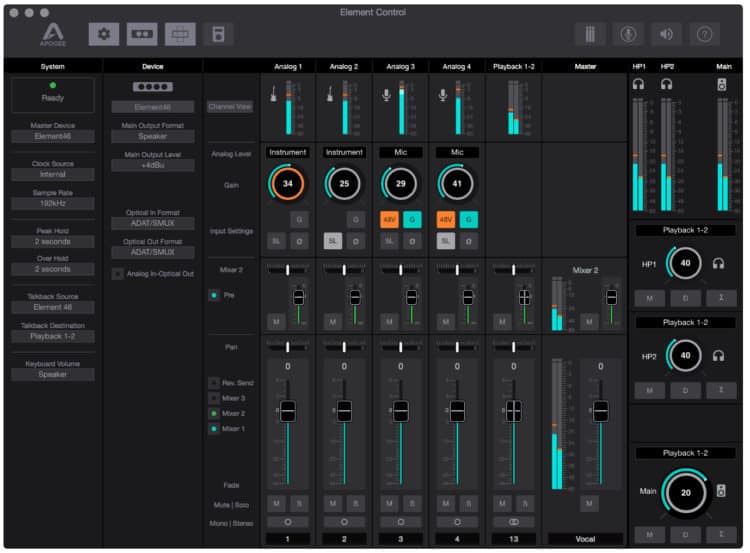The height and width of the screenshot is (553, 750).
Task: Click the guitar icon on Analog 1
Action: (274, 94)
